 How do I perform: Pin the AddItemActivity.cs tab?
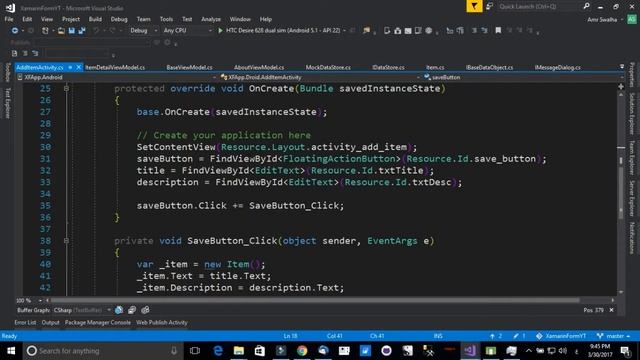tap(70, 67)
